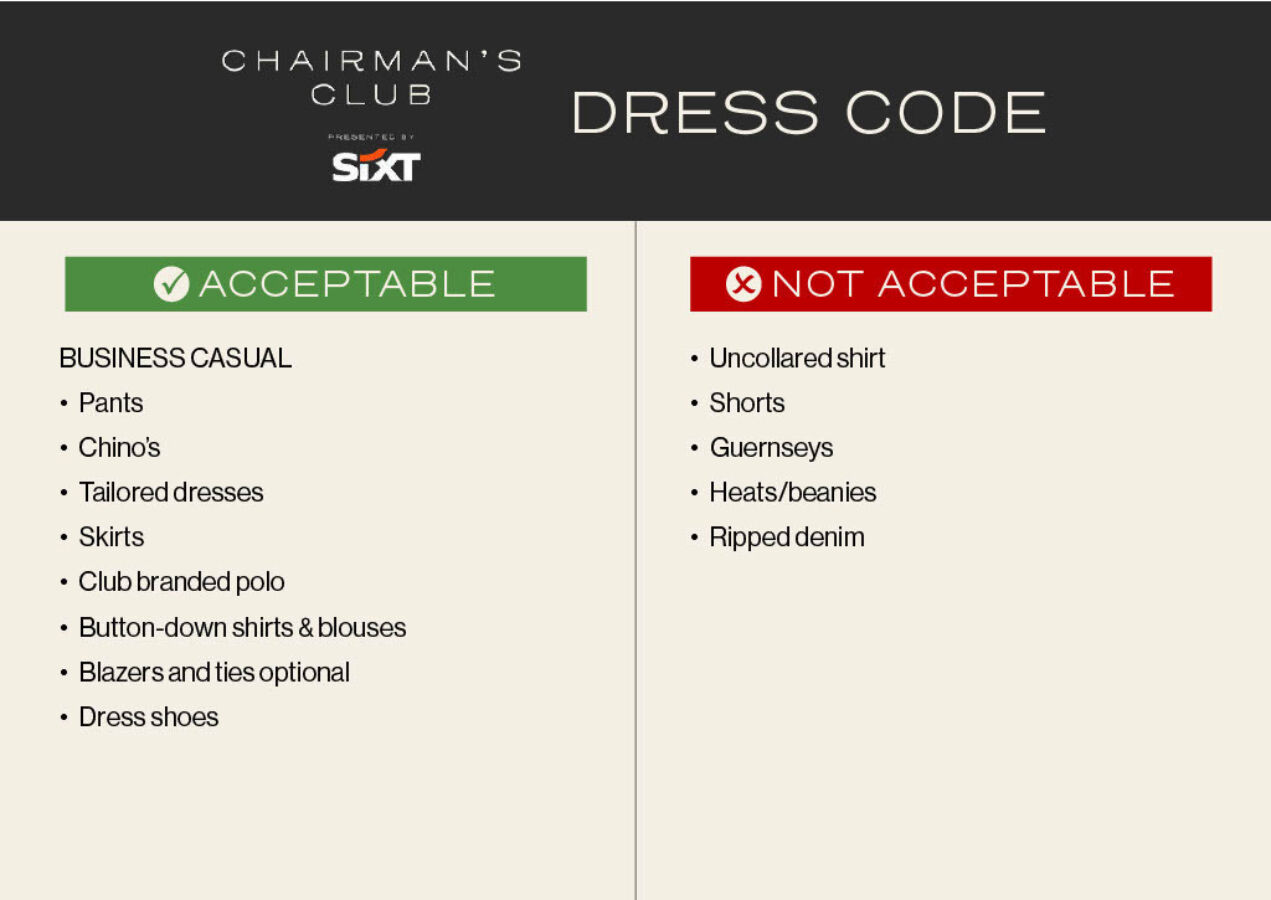Select Button-down shirts & blouses line
Viewport: 1271px width, 900px height.
(x=242, y=628)
